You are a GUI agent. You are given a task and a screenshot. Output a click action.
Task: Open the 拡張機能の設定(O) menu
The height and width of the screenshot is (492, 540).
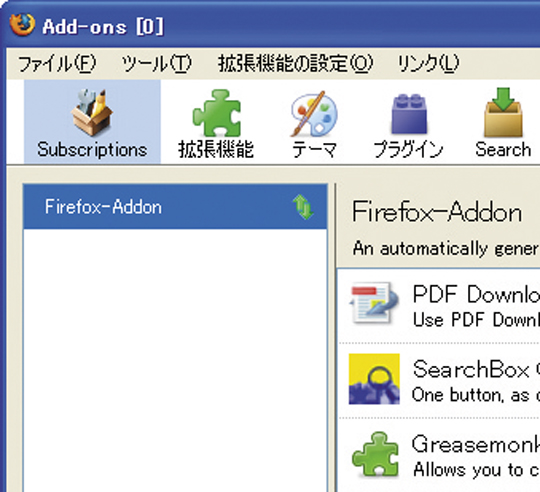tap(295, 64)
